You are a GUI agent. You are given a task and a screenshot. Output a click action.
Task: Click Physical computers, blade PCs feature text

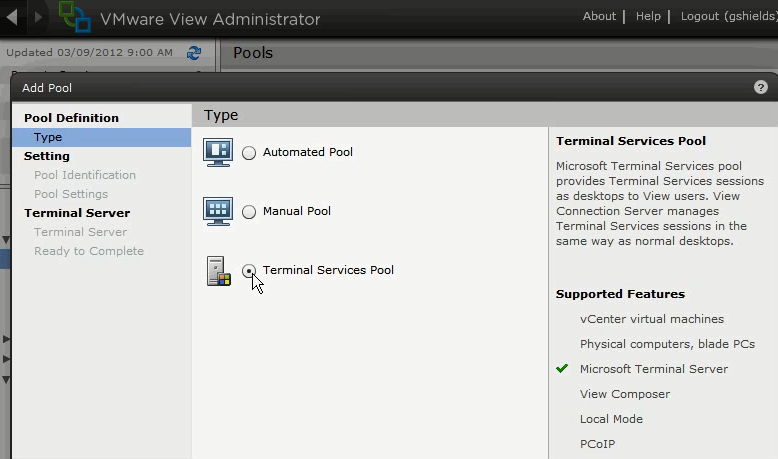667,344
